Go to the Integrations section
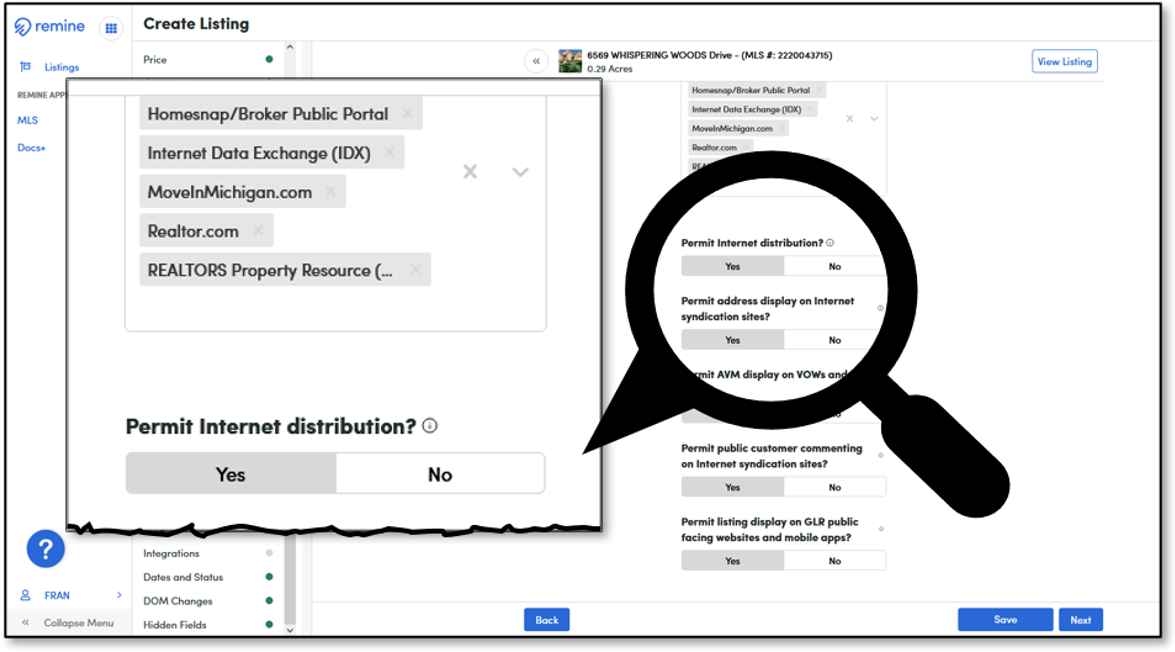1175x652 pixels. click(x=172, y=553)
